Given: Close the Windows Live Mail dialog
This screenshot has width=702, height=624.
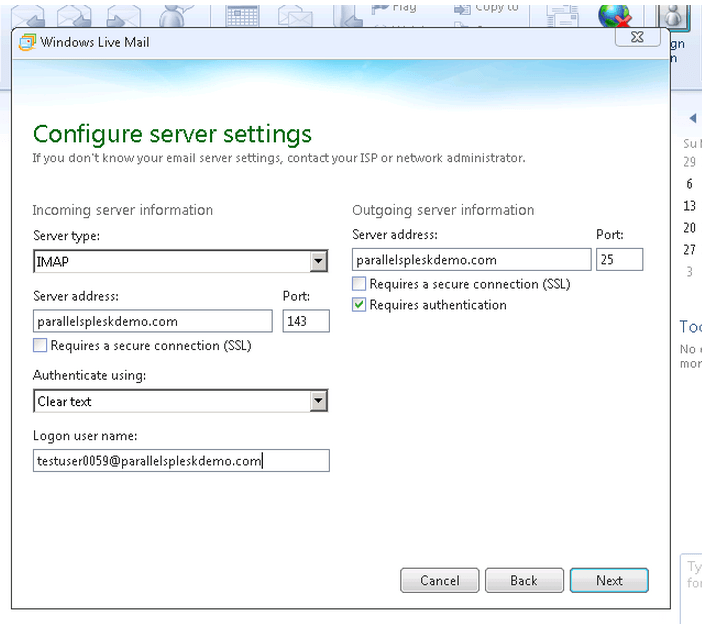Looking at the screenshot, I should (638, 37).
